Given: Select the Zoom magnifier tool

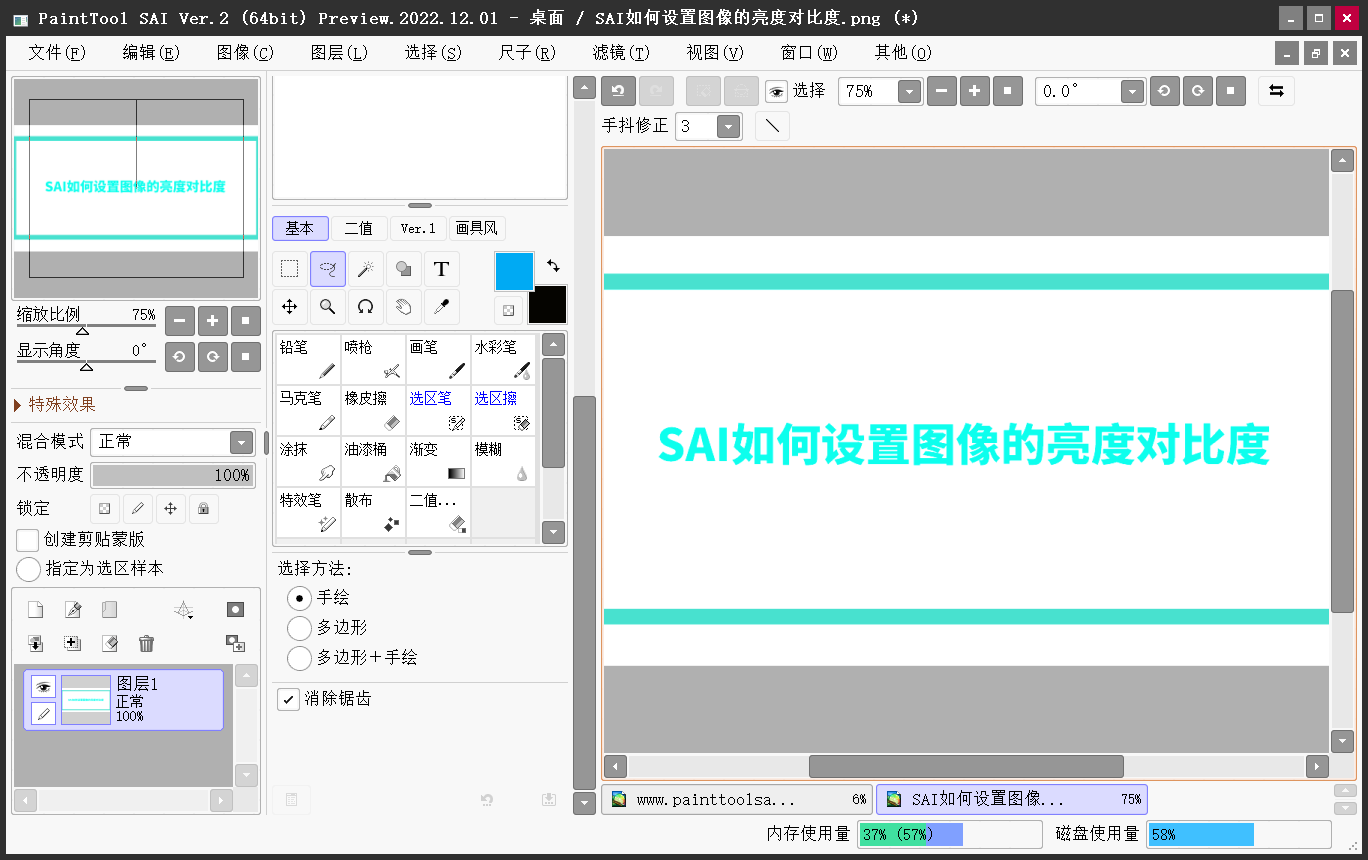Looking at the screenshot, I should coord(328,307).
